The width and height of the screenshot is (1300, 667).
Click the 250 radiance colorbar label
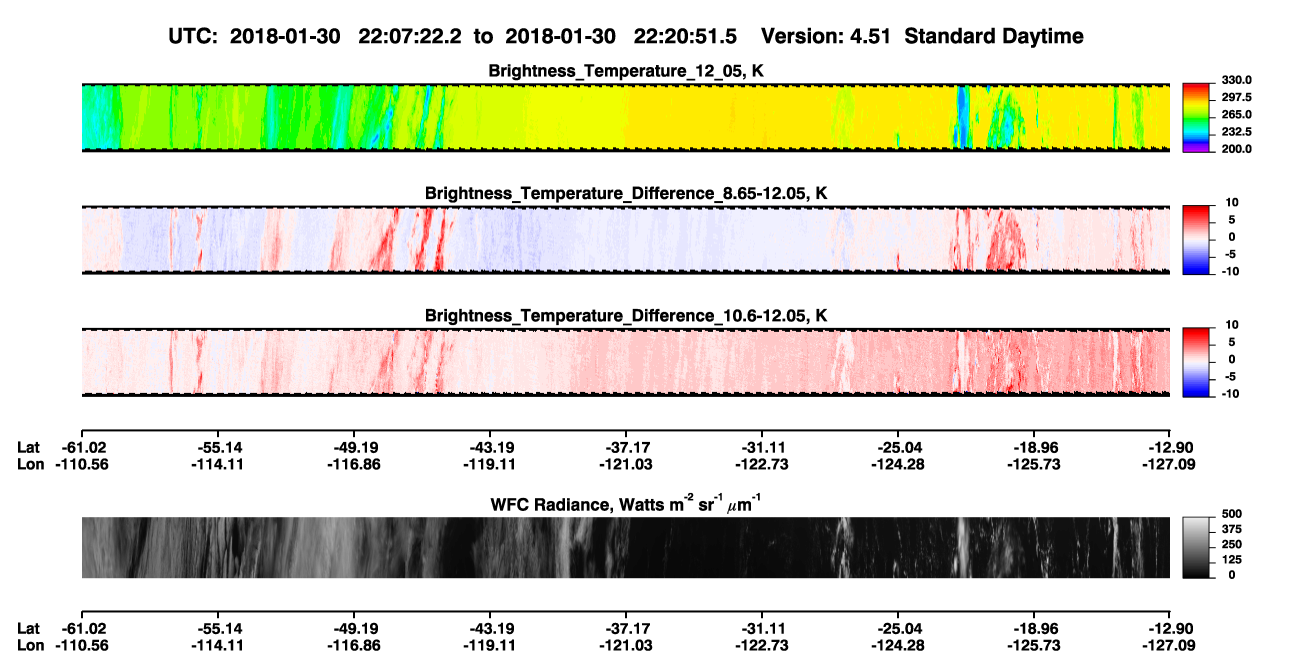point(1230,545)
